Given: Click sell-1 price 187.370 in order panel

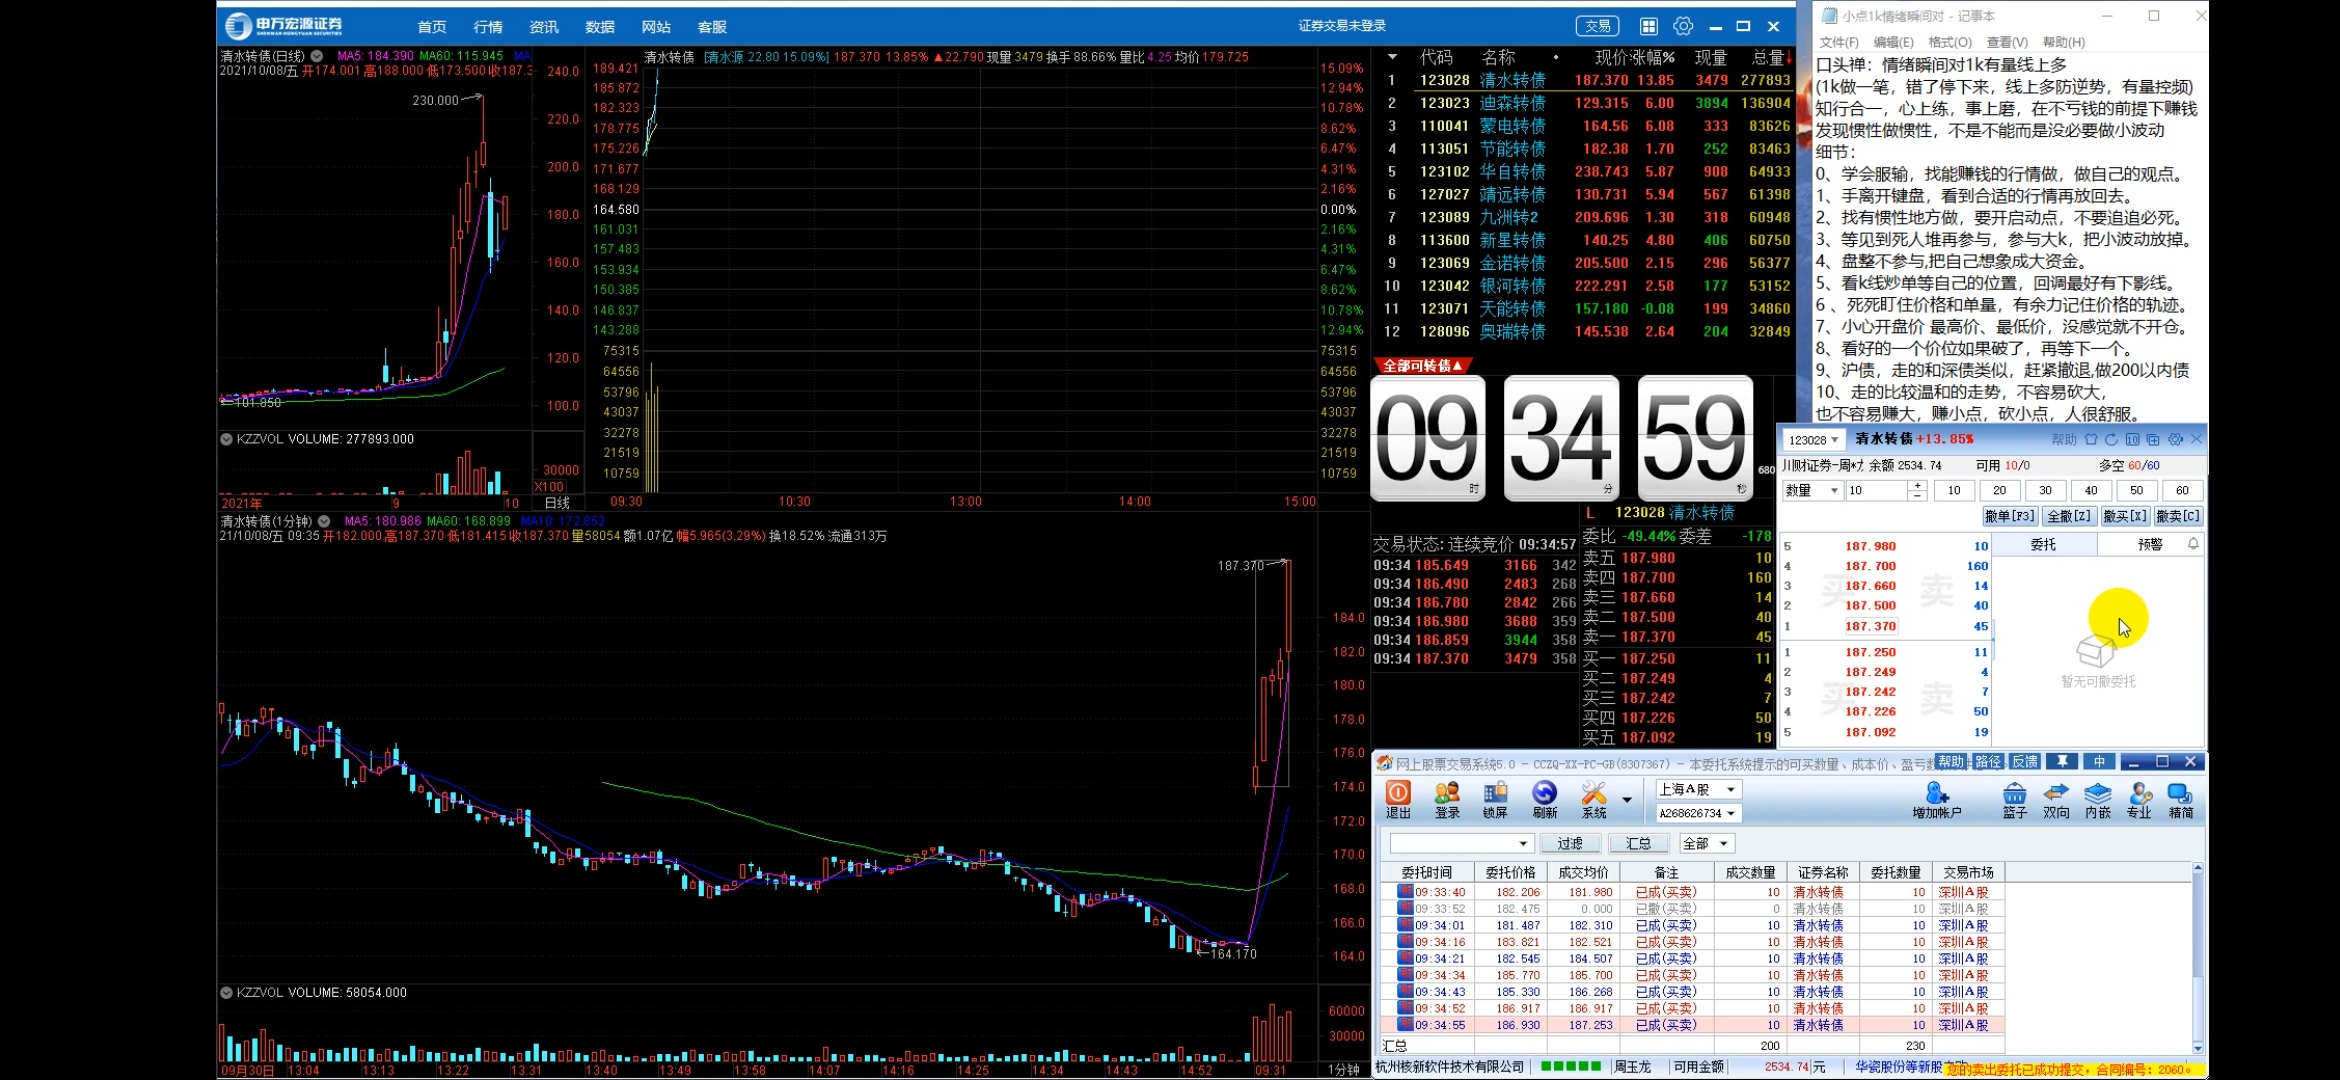Looking at the screenshot, I should tap(1870, 627).
